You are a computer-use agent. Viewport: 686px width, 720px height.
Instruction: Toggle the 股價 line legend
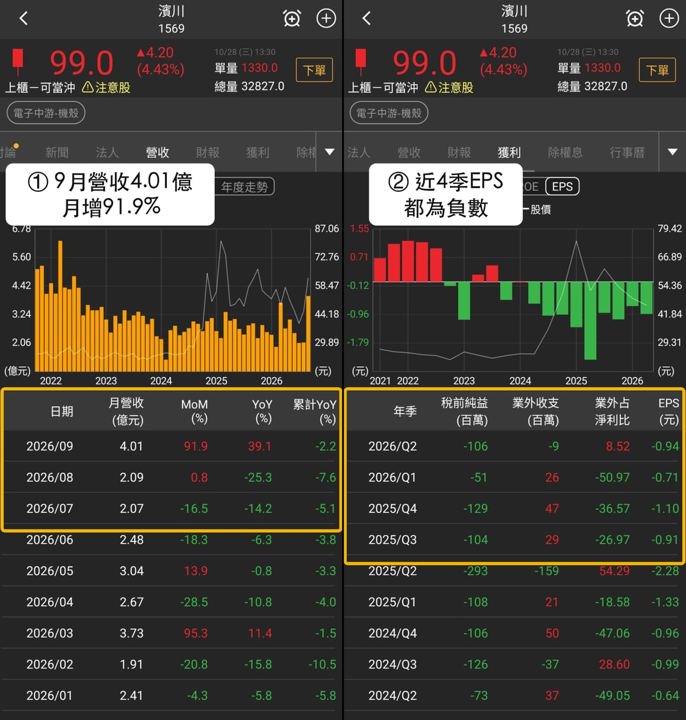537,210
